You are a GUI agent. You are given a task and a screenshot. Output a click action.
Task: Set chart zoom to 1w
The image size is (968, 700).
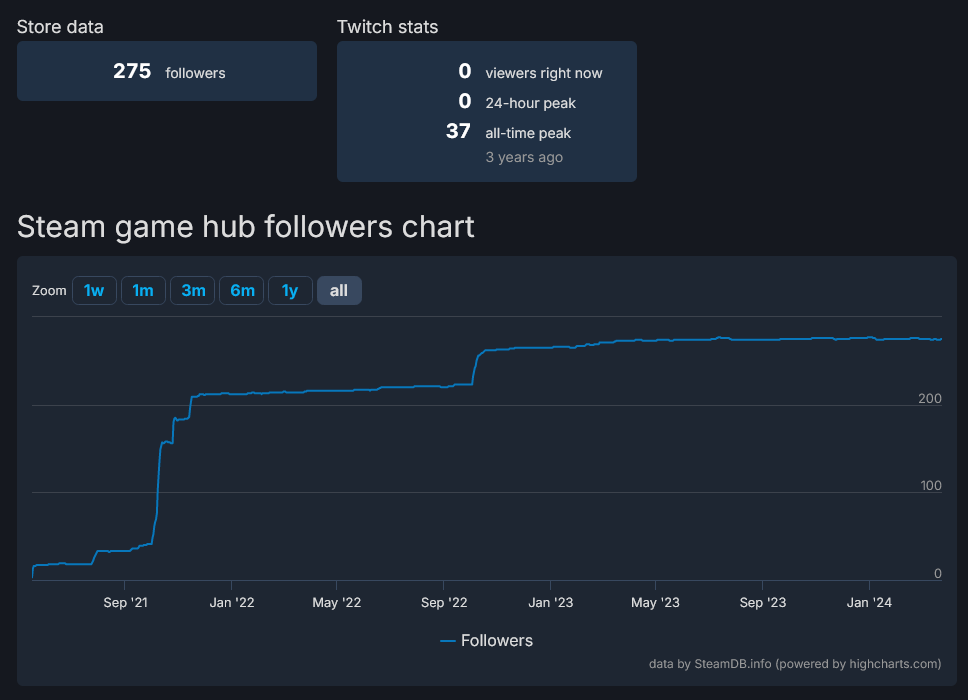pyautogui.click(x=94, y=290)
